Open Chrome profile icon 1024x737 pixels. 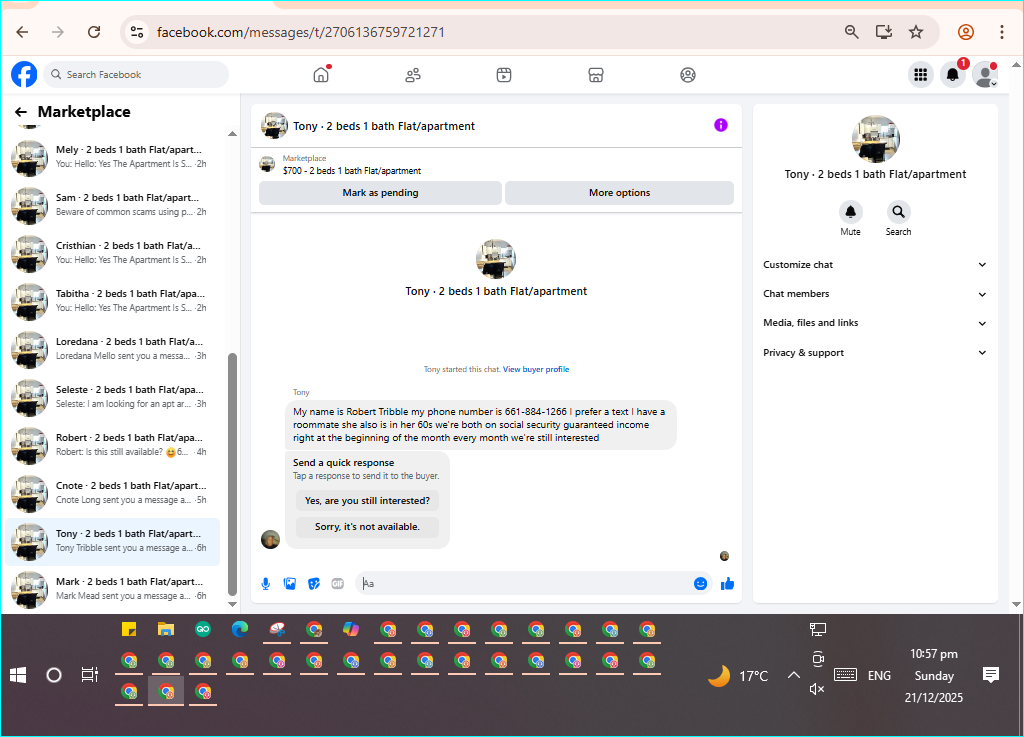(x=966, y=32)
